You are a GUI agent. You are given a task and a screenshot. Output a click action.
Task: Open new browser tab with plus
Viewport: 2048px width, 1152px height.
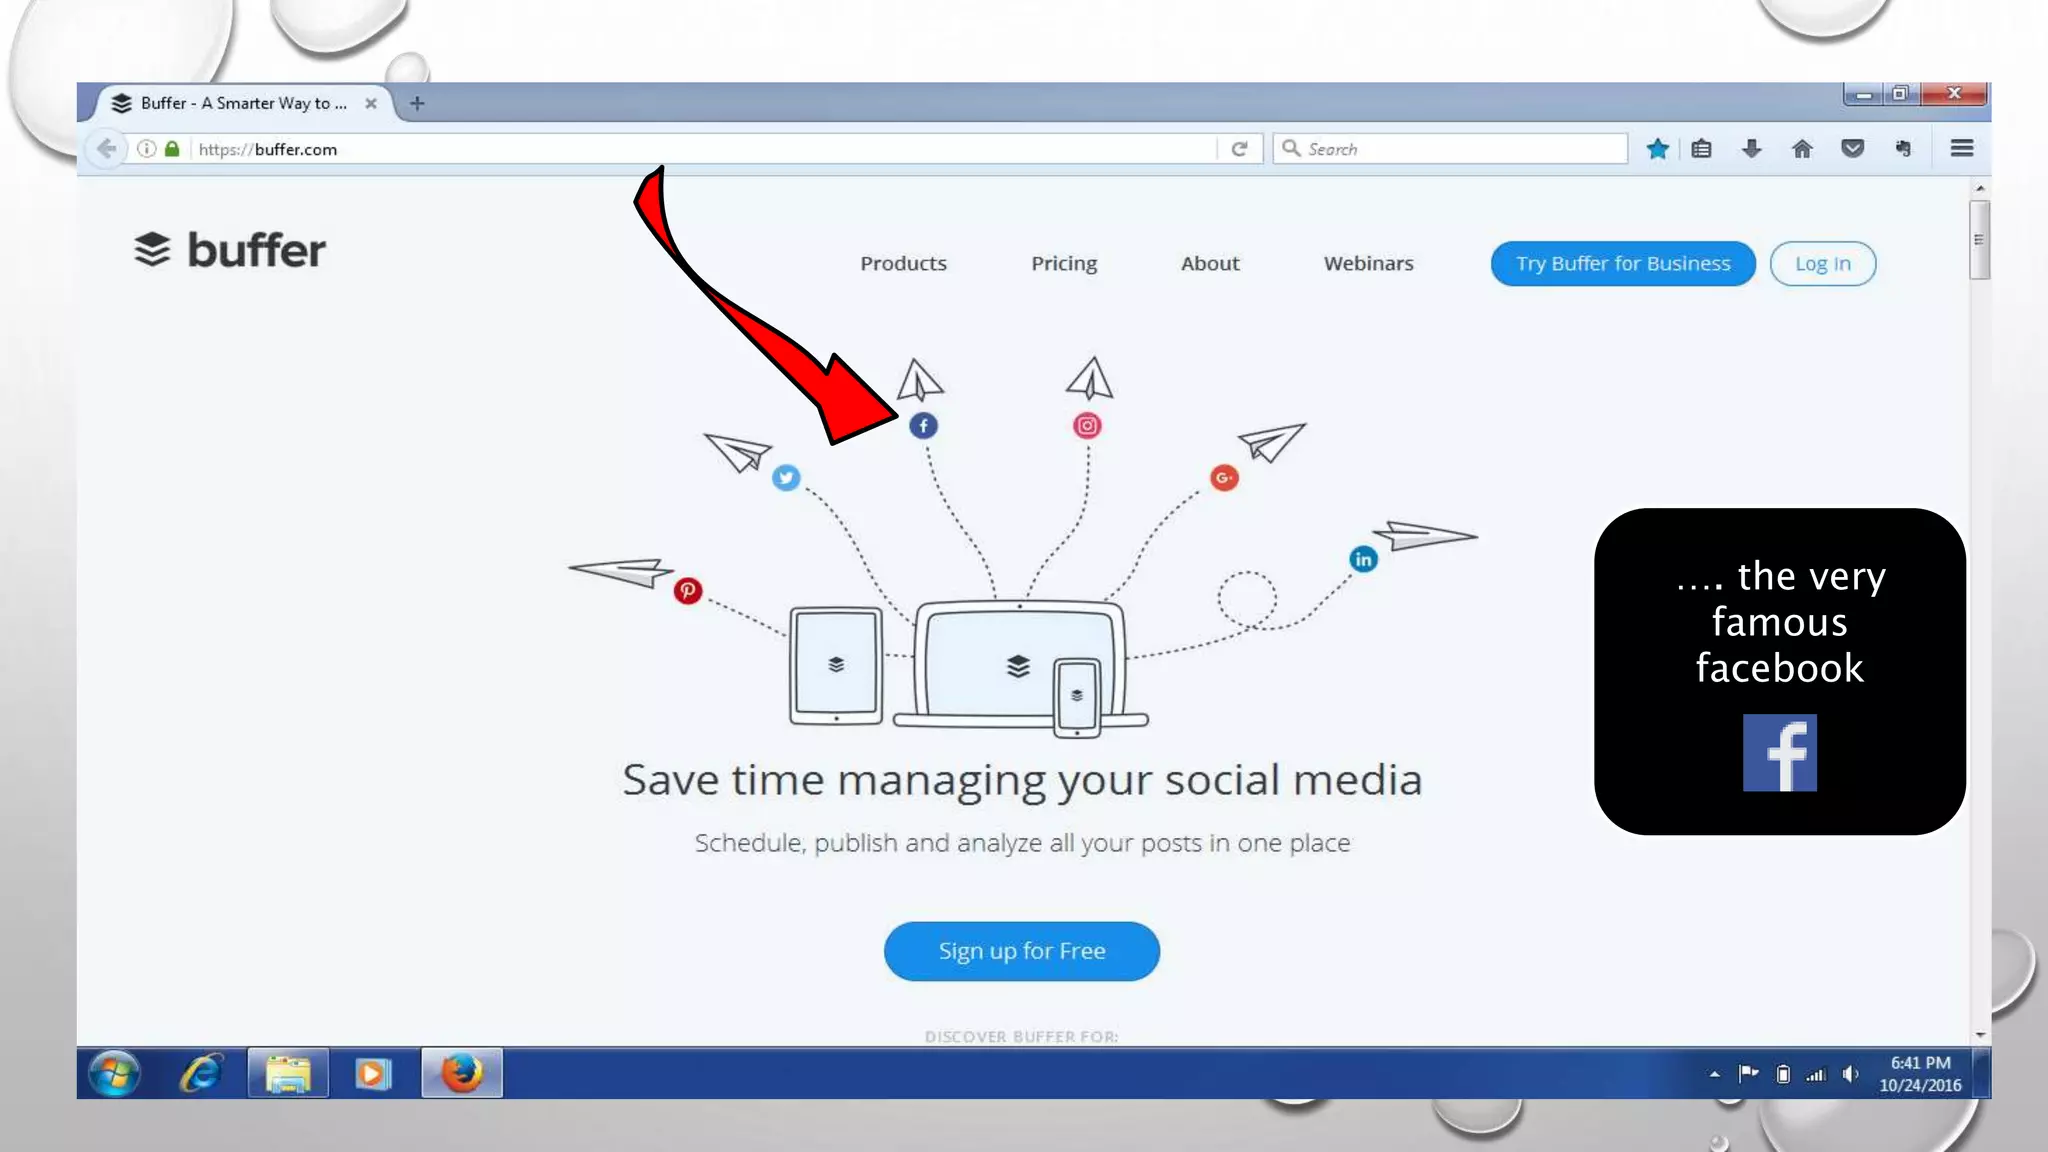click(417, 103)
